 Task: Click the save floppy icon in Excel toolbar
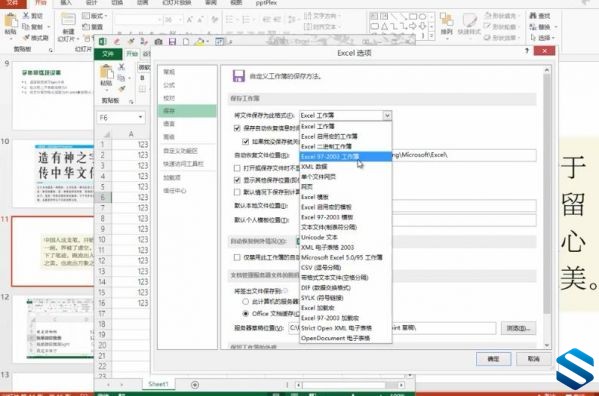click(172, 42)
